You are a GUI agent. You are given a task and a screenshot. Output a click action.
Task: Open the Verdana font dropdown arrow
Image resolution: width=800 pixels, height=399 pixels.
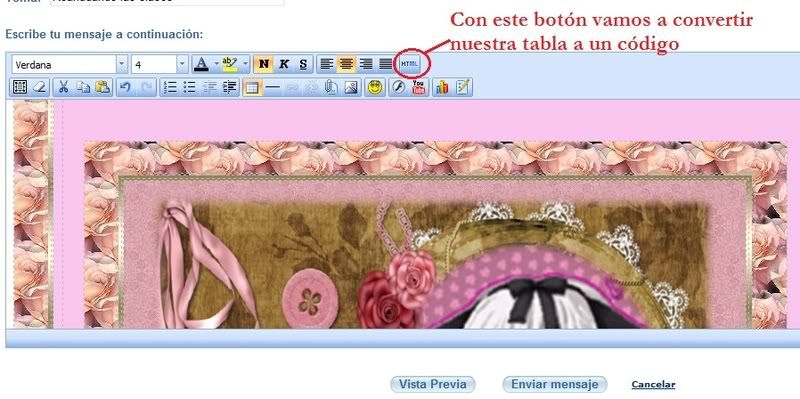coord(122,65)
